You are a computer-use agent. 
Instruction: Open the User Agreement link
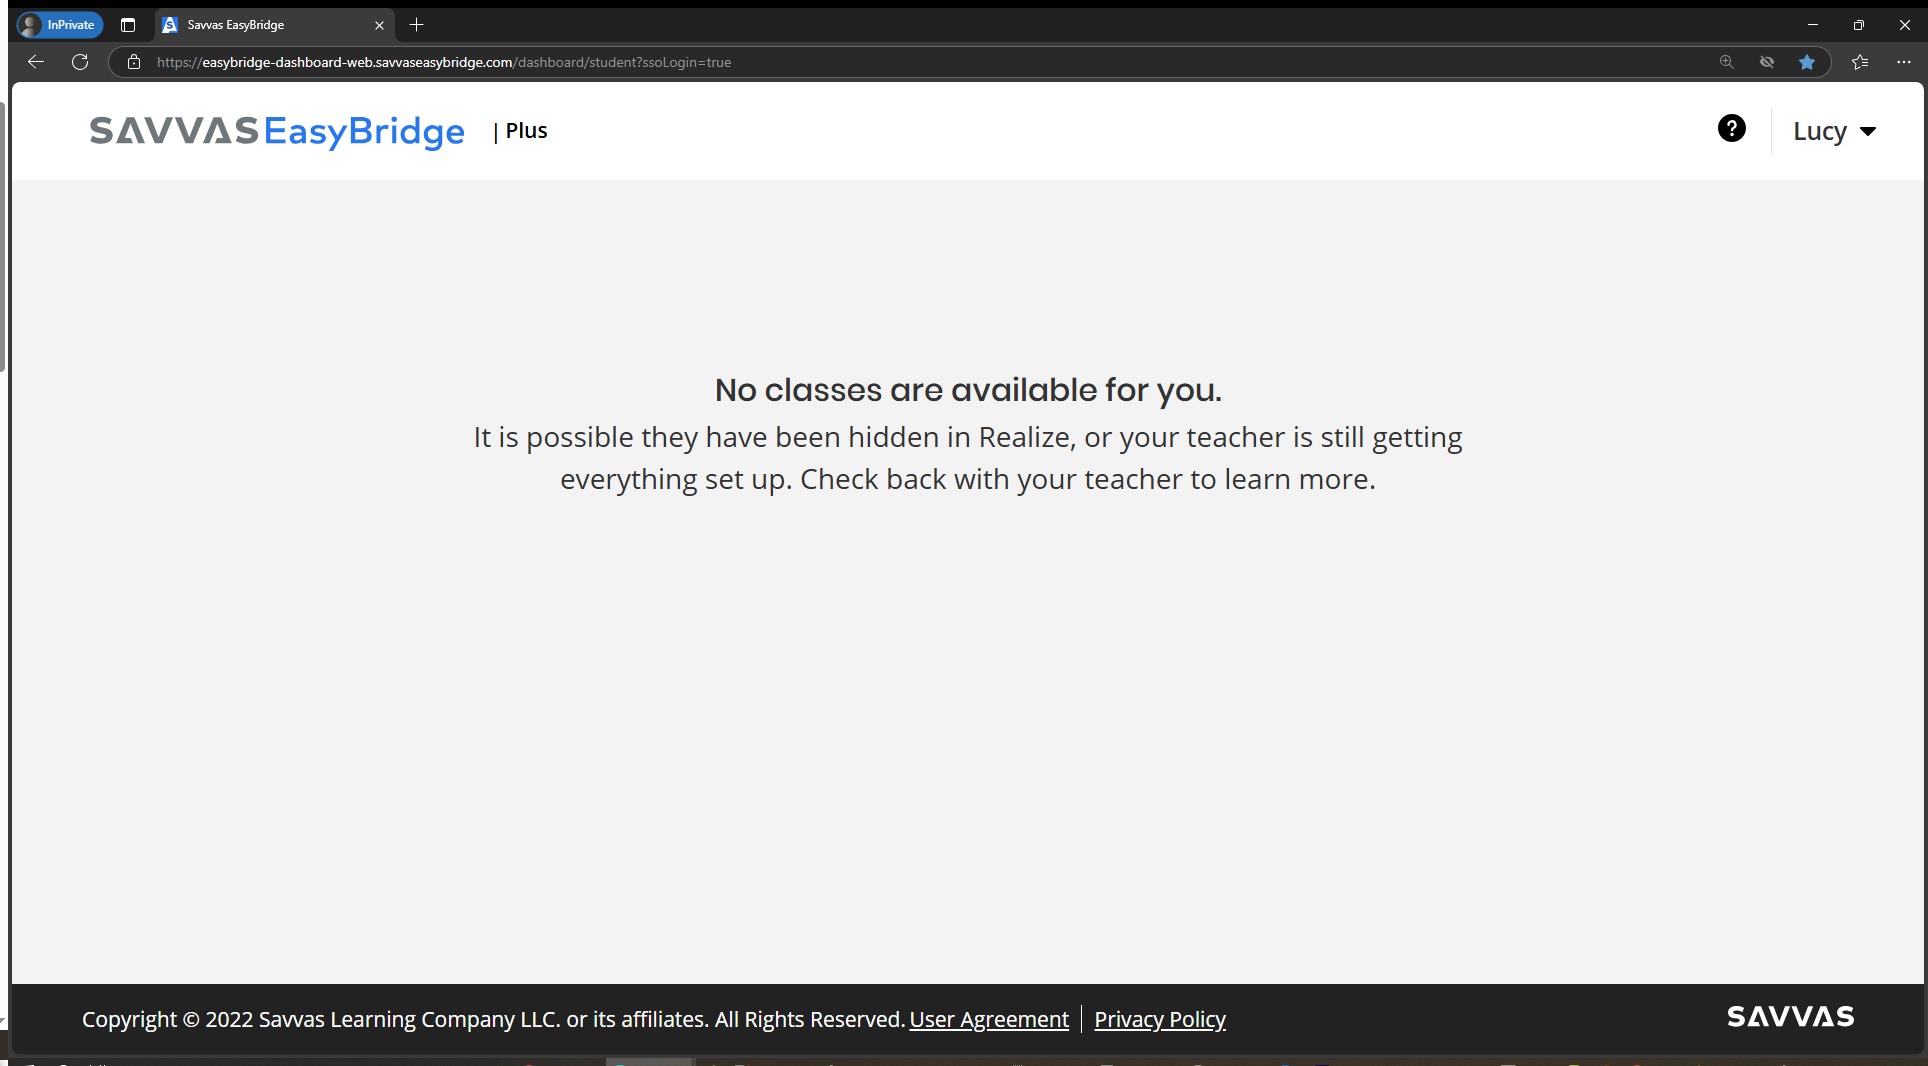(x=988, y=1019)
